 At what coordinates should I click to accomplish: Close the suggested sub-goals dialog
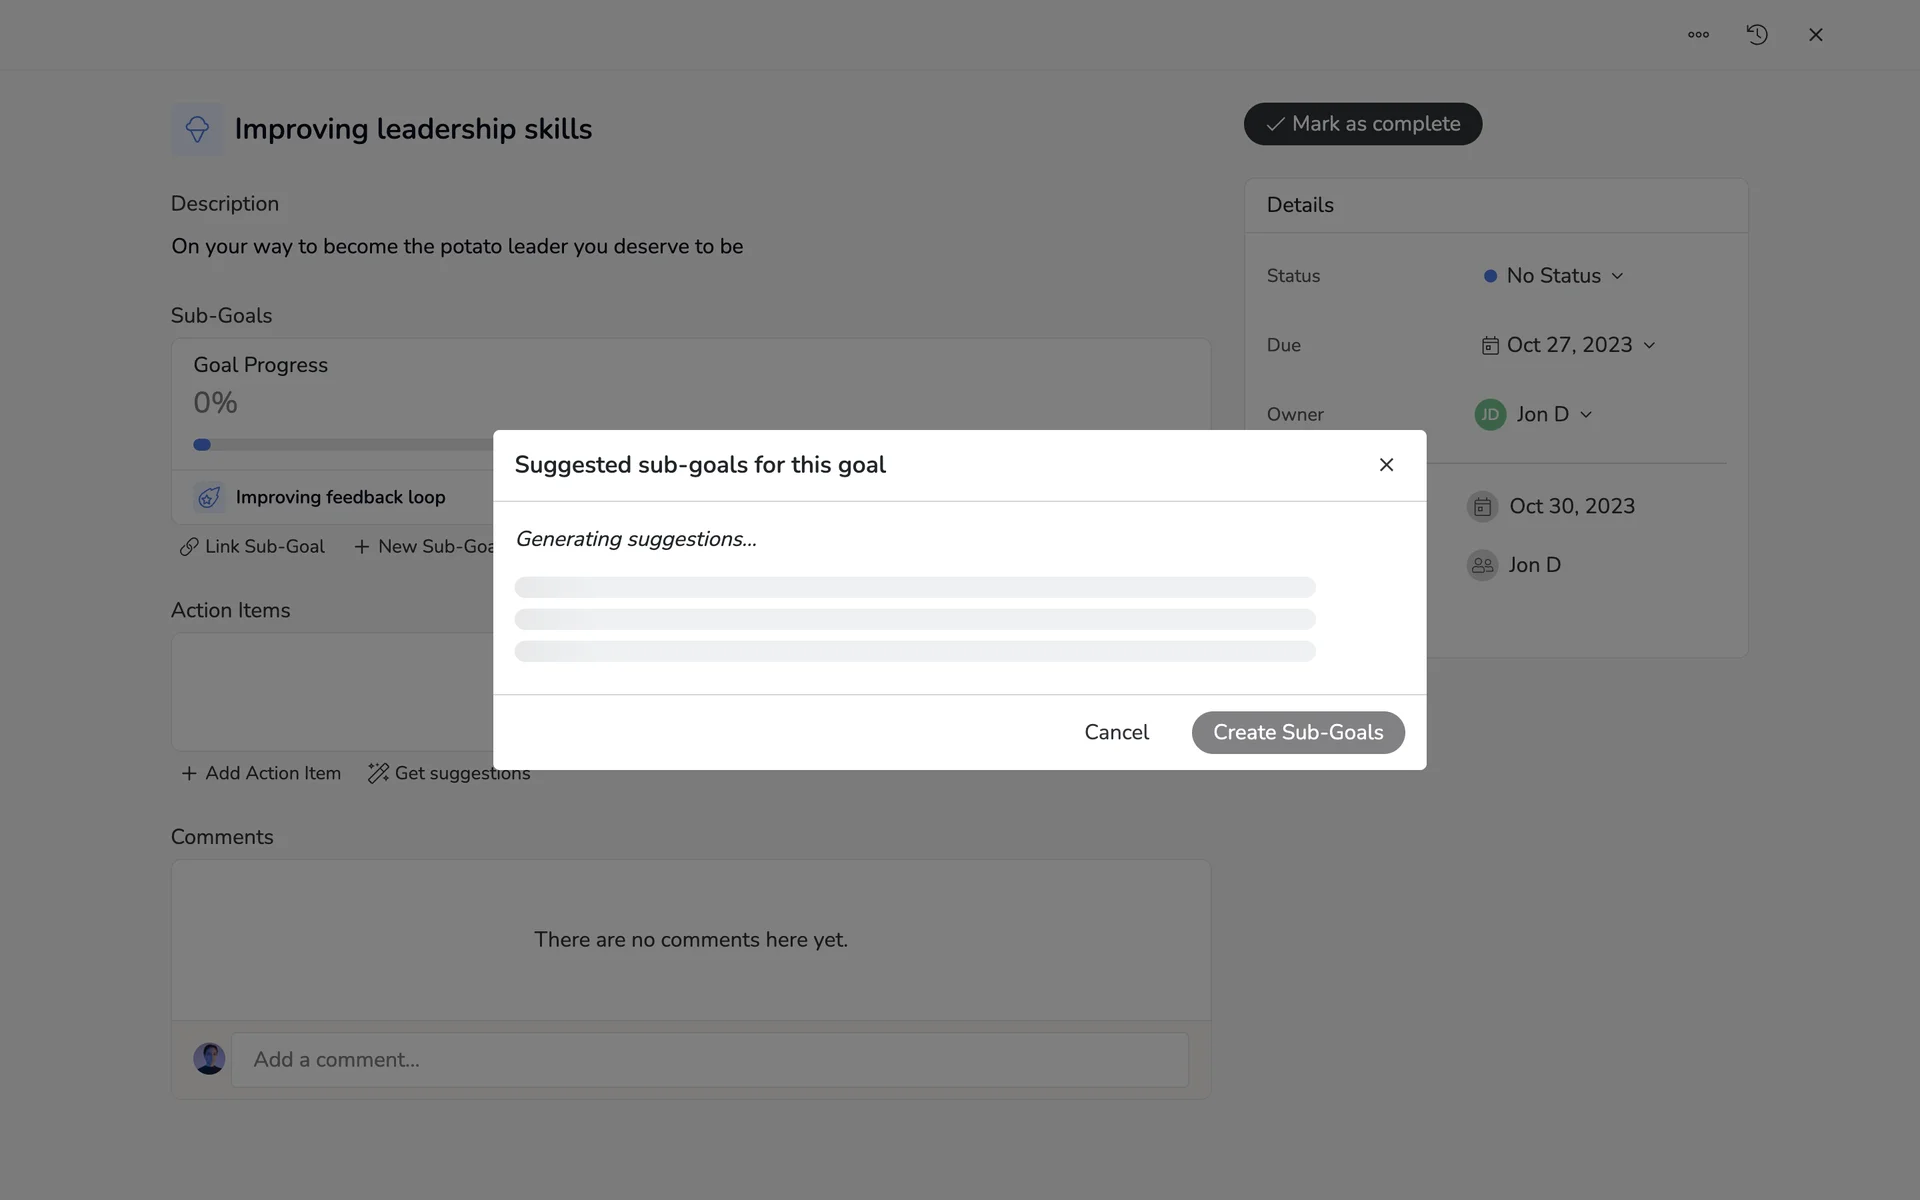pos(1386,465)
